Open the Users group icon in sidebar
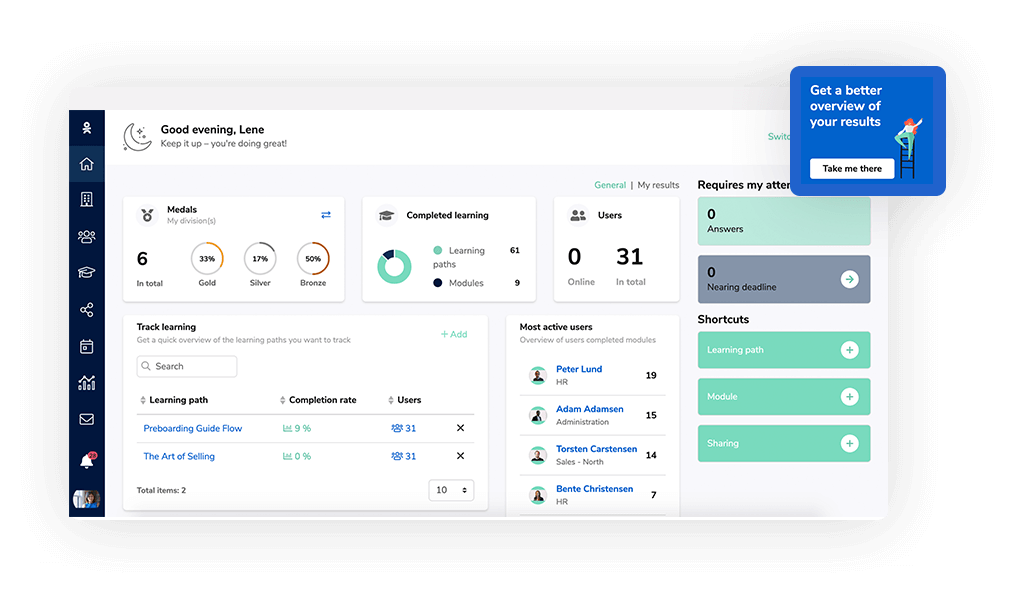Viewport: 1017px width, 593px height. 87,236
